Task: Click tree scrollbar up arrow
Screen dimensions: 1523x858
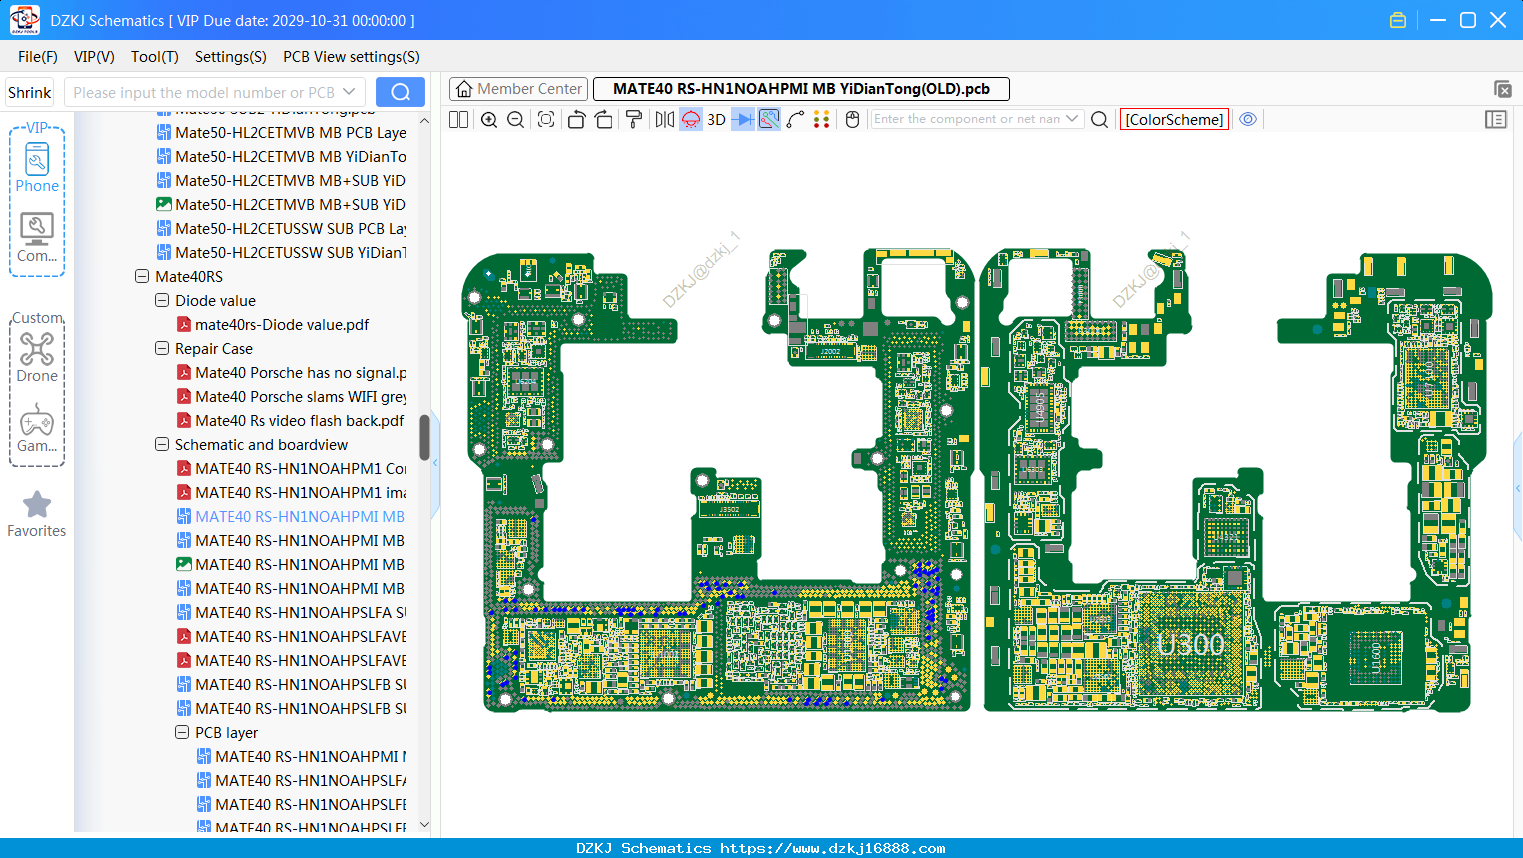Action: coord(424,121)
